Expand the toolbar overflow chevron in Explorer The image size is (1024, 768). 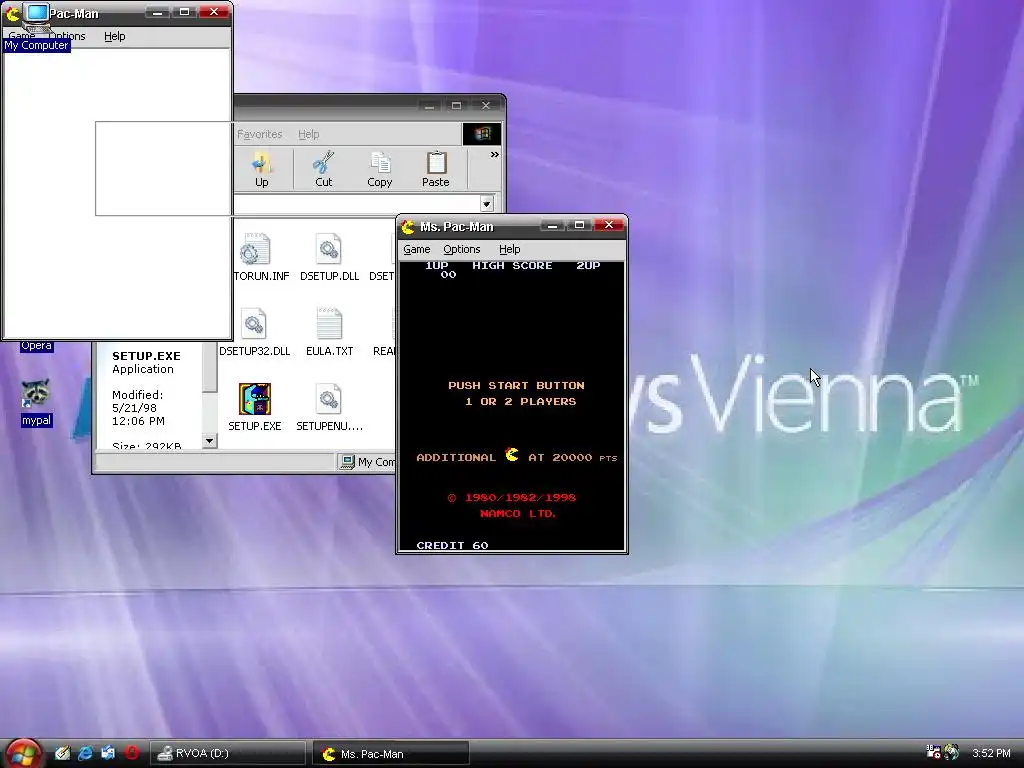(494, 155)
